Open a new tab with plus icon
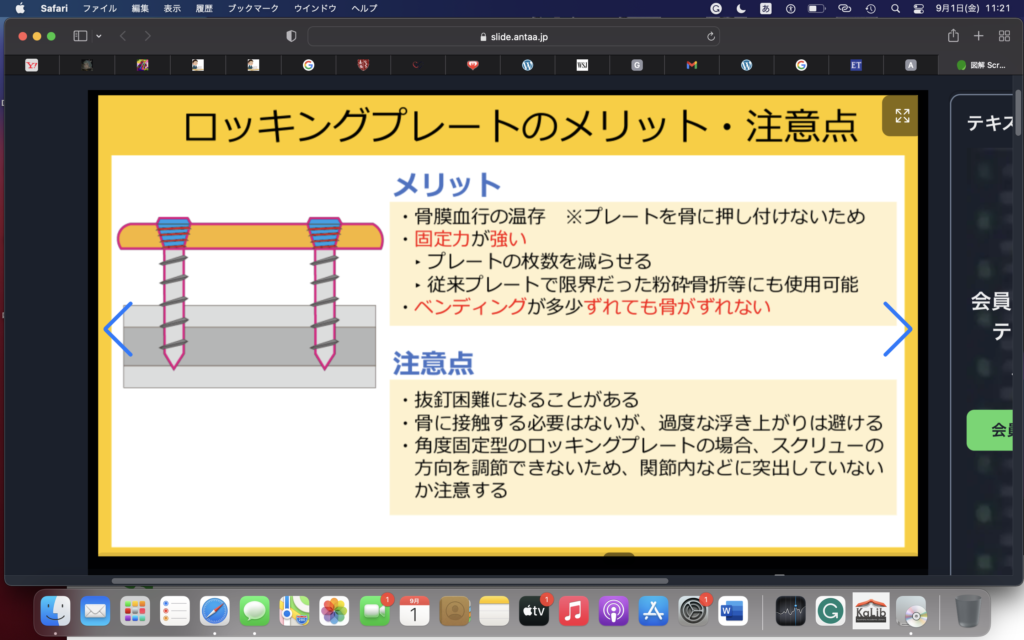Screen dimensions: 1024x640 (979, 36)
